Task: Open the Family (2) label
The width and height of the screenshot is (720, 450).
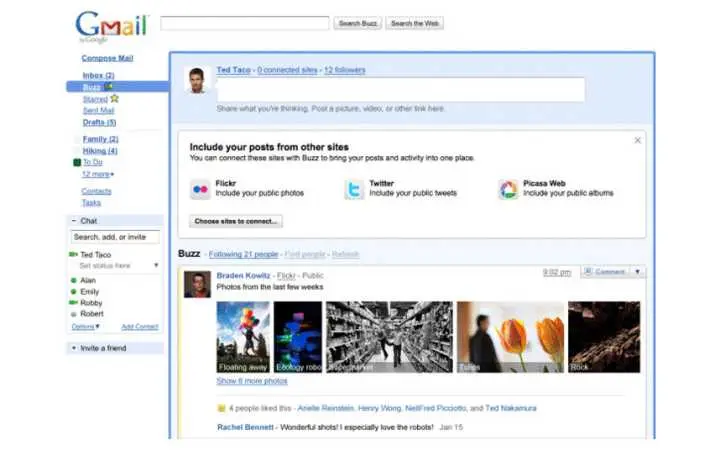Action: [101, 139]
